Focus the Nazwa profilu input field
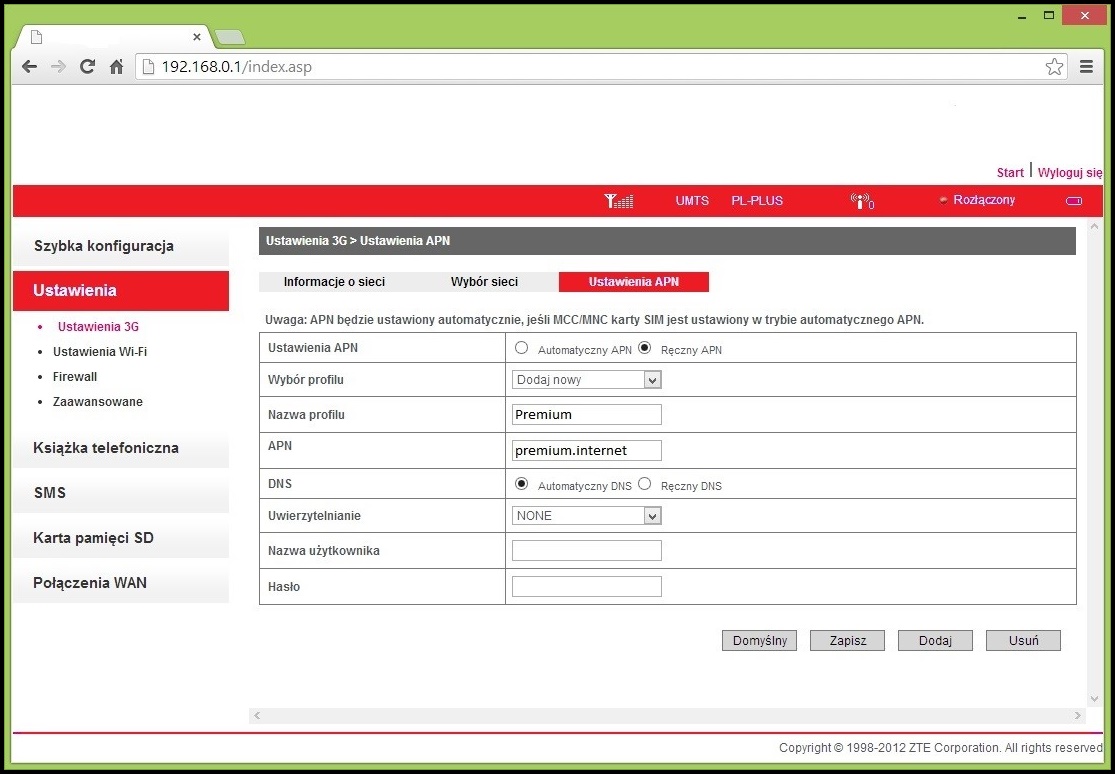Viewport: 1115px width, 774px height. pyautogui.click(x=587, y=415)
